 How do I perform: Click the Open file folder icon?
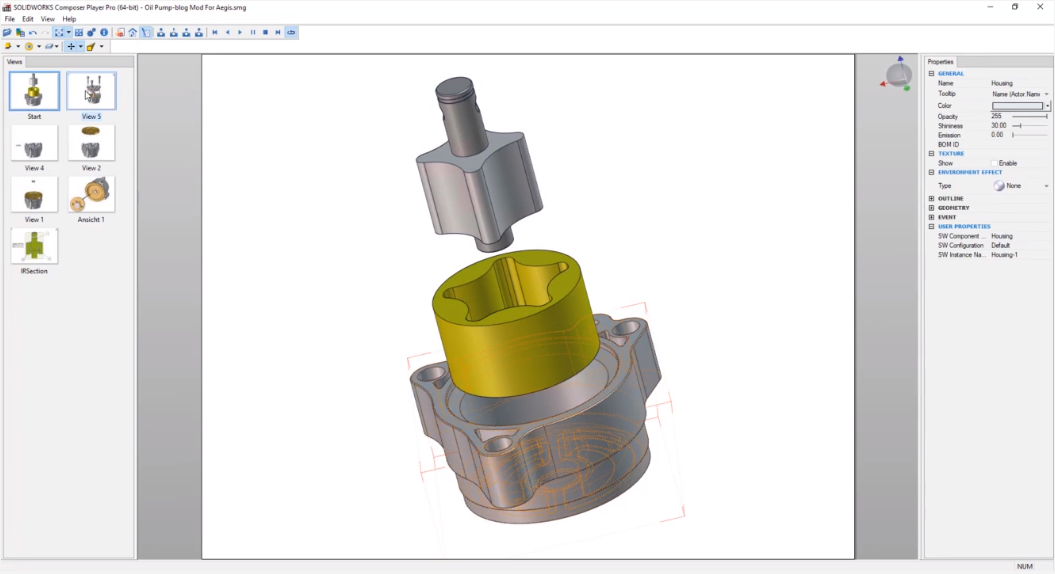(8, 33)
